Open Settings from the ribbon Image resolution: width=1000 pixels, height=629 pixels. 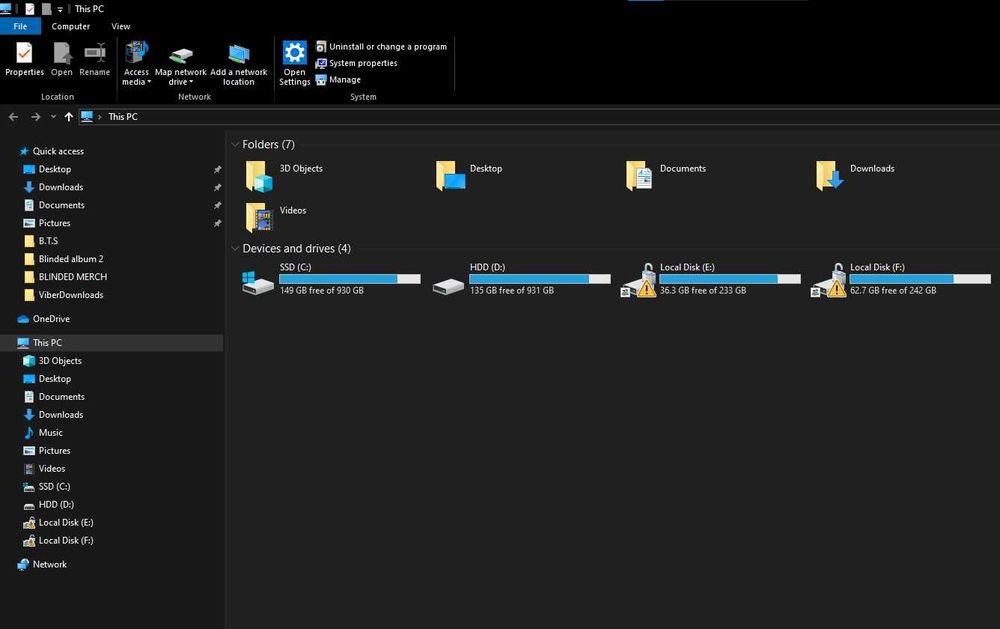tap(295, 64)
